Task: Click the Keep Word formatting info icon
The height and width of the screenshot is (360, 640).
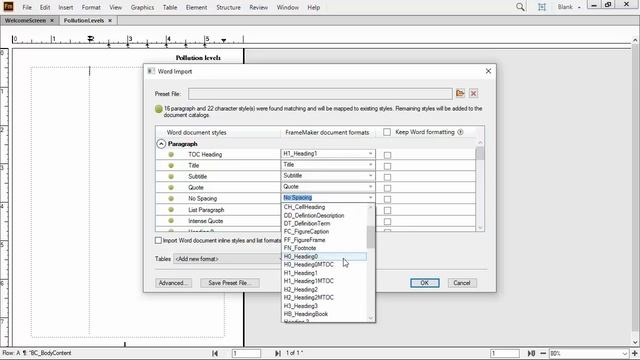Action: pyautogui.click(x=460, y=132)
